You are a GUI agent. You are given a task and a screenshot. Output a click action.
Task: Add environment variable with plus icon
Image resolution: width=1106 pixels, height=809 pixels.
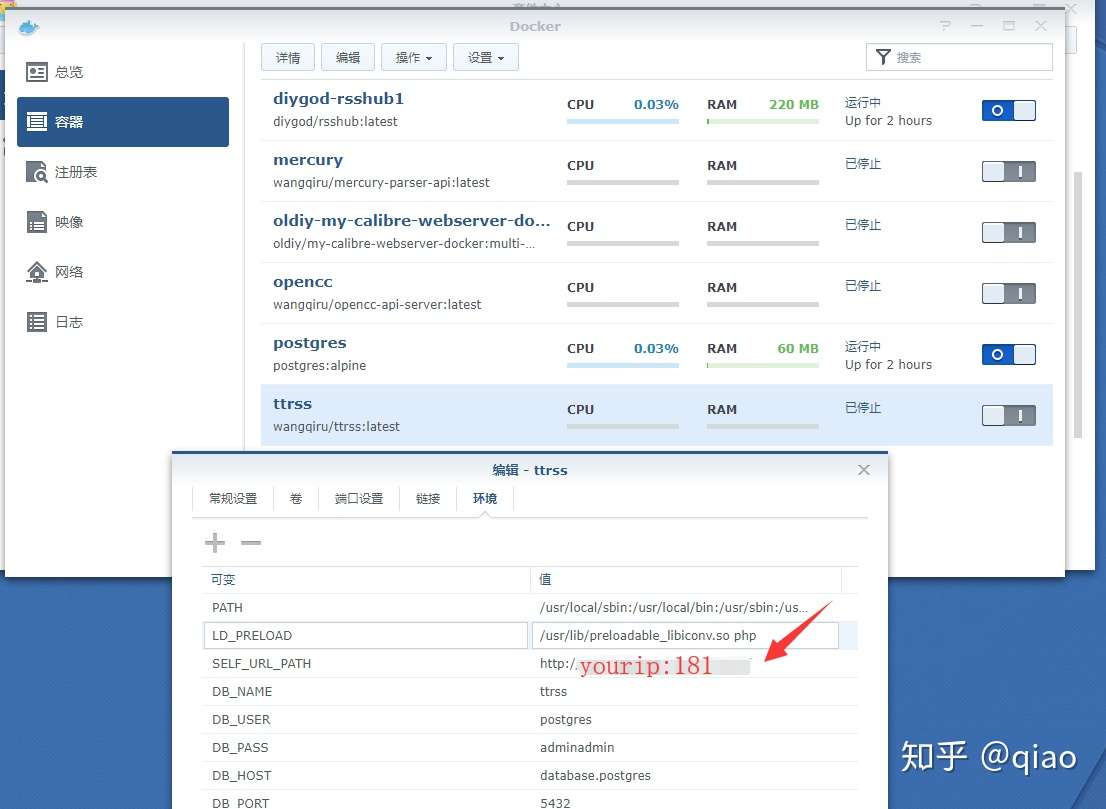(x=215, y=542)
